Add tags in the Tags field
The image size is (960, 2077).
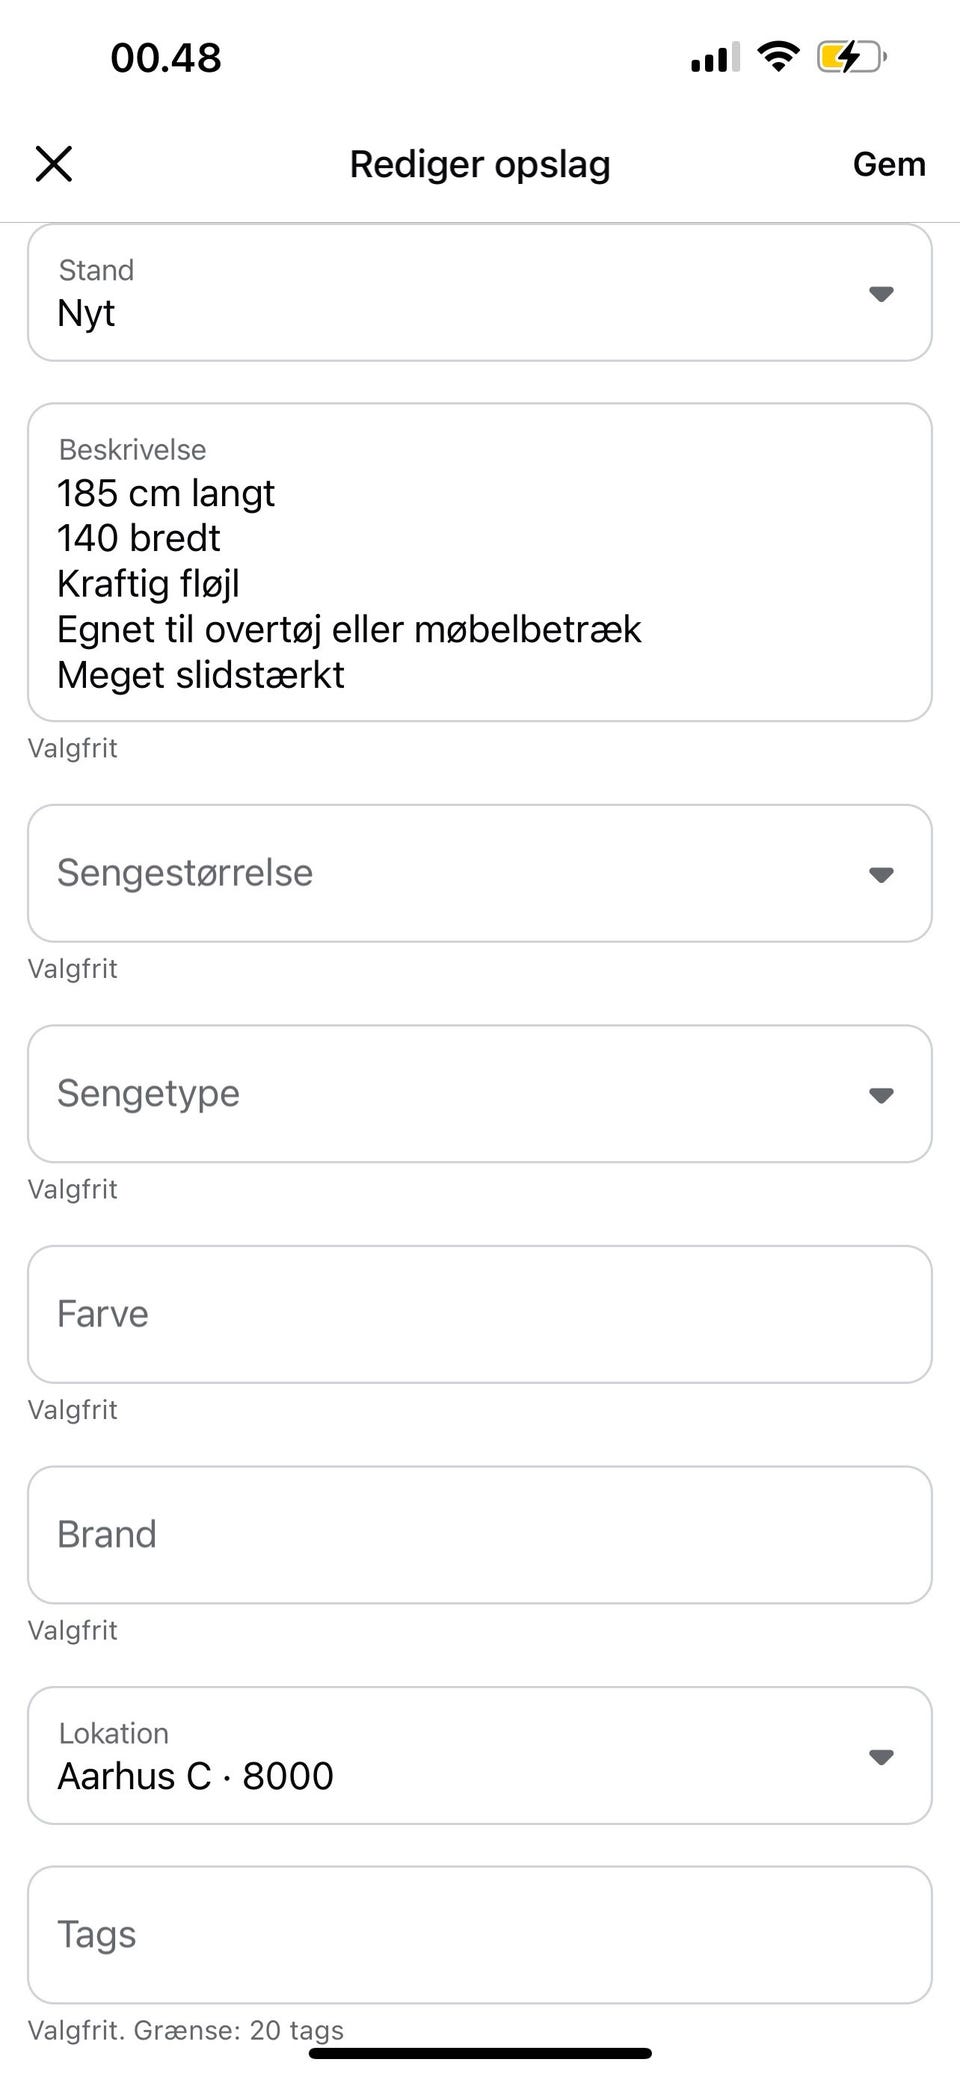[x=480, y=1935]
